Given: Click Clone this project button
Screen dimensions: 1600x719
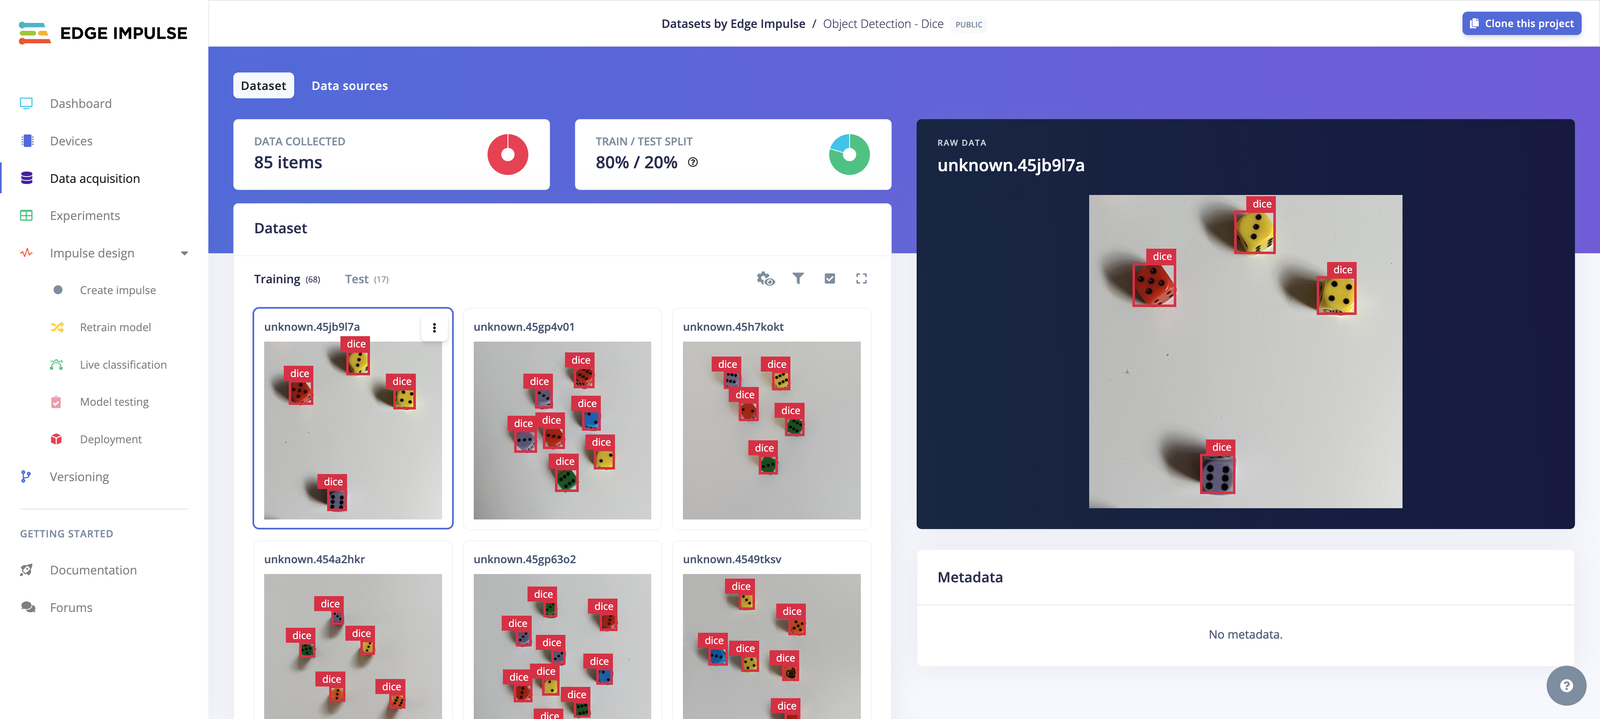Looking at the screenshot, I should tap(1522, 24).
